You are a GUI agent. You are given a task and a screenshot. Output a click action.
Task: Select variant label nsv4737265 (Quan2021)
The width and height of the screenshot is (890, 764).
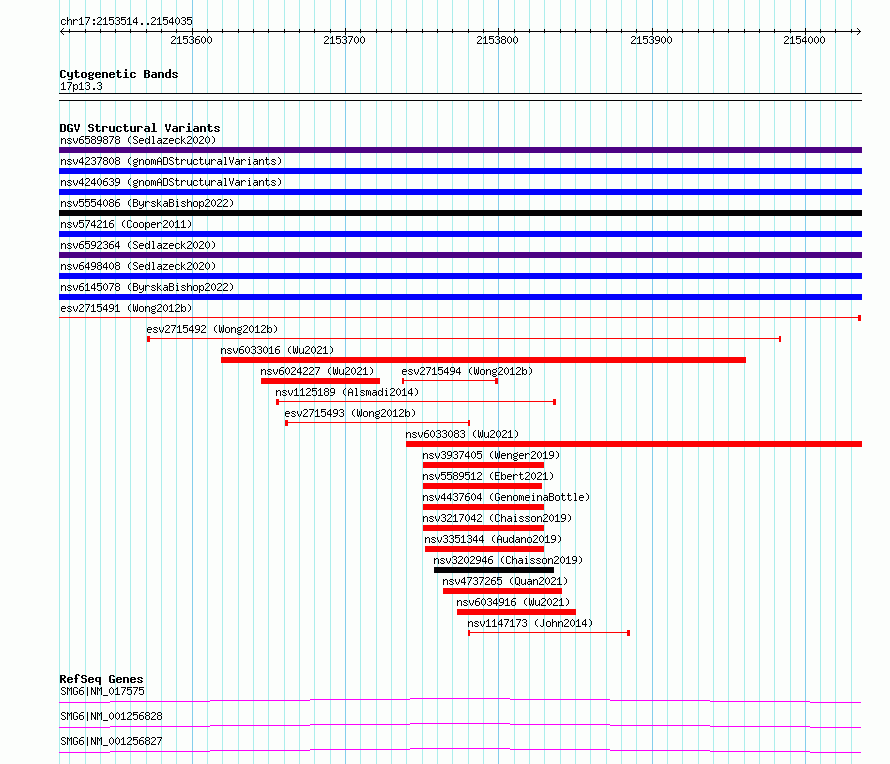coord(505,581)
